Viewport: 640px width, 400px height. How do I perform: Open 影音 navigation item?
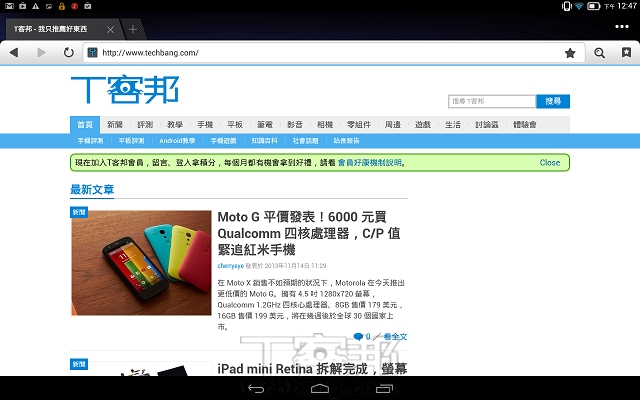[295, 124]
